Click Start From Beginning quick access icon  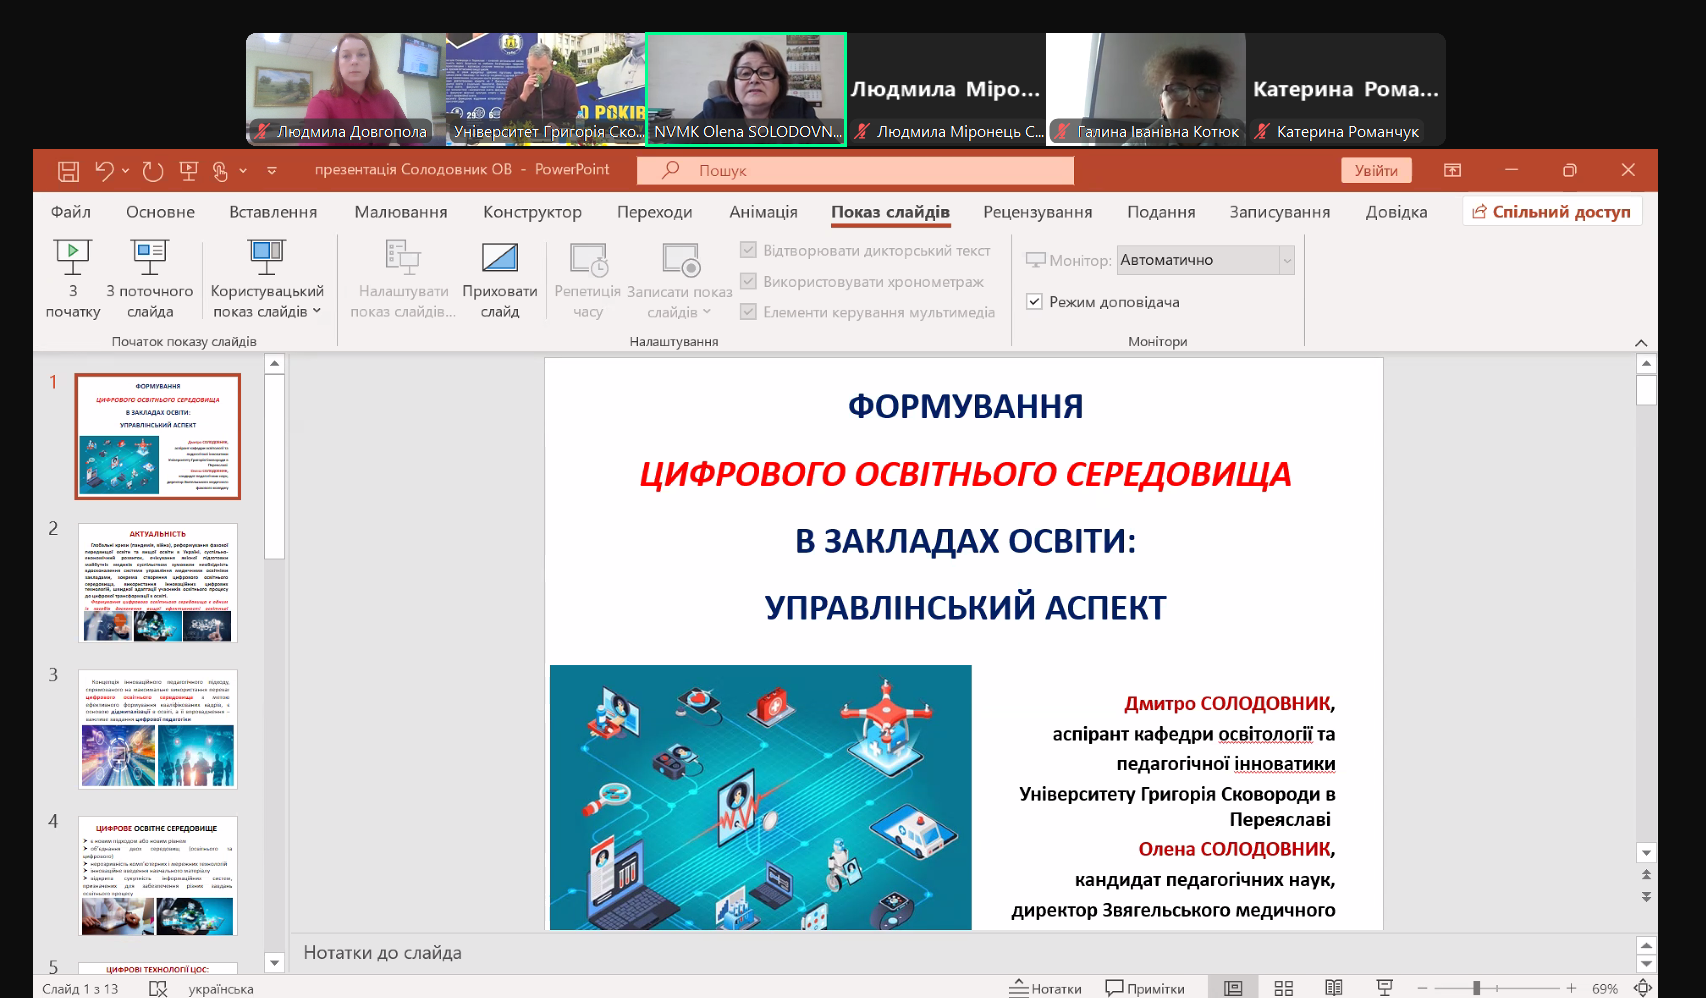pos(188,171)
